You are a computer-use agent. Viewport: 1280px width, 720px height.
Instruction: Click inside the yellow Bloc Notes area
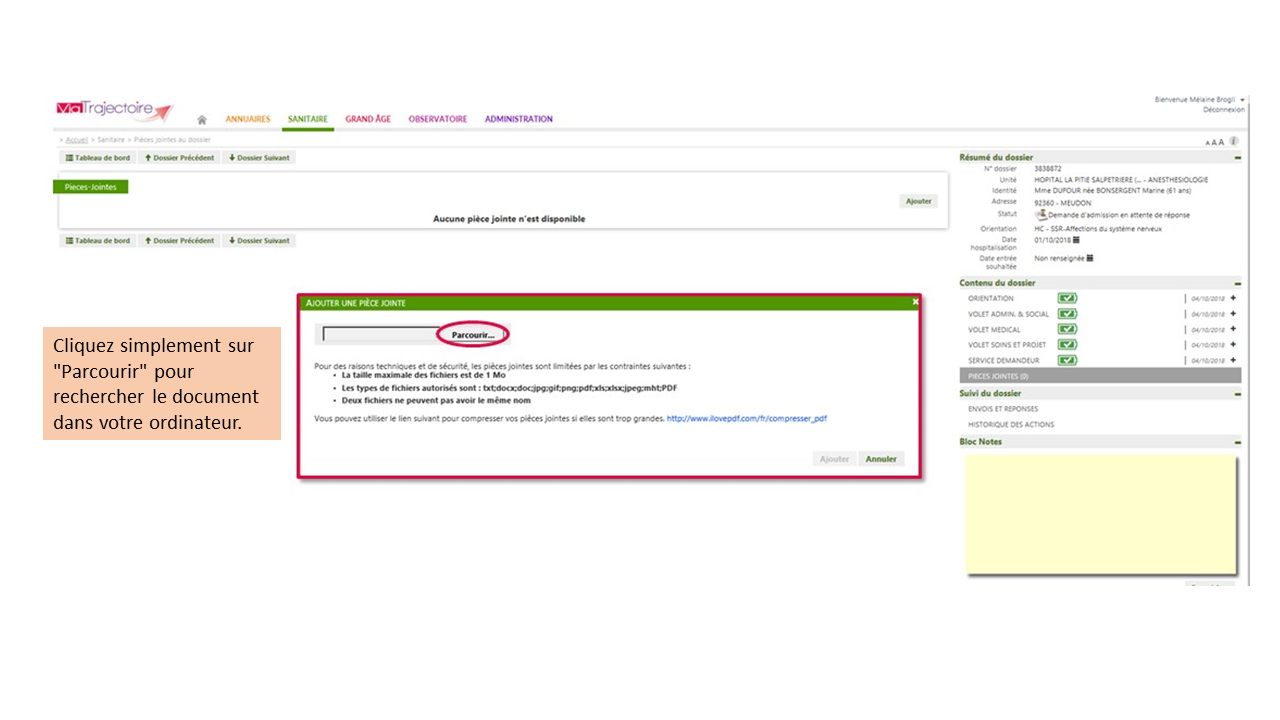[x=1099, y=515]
